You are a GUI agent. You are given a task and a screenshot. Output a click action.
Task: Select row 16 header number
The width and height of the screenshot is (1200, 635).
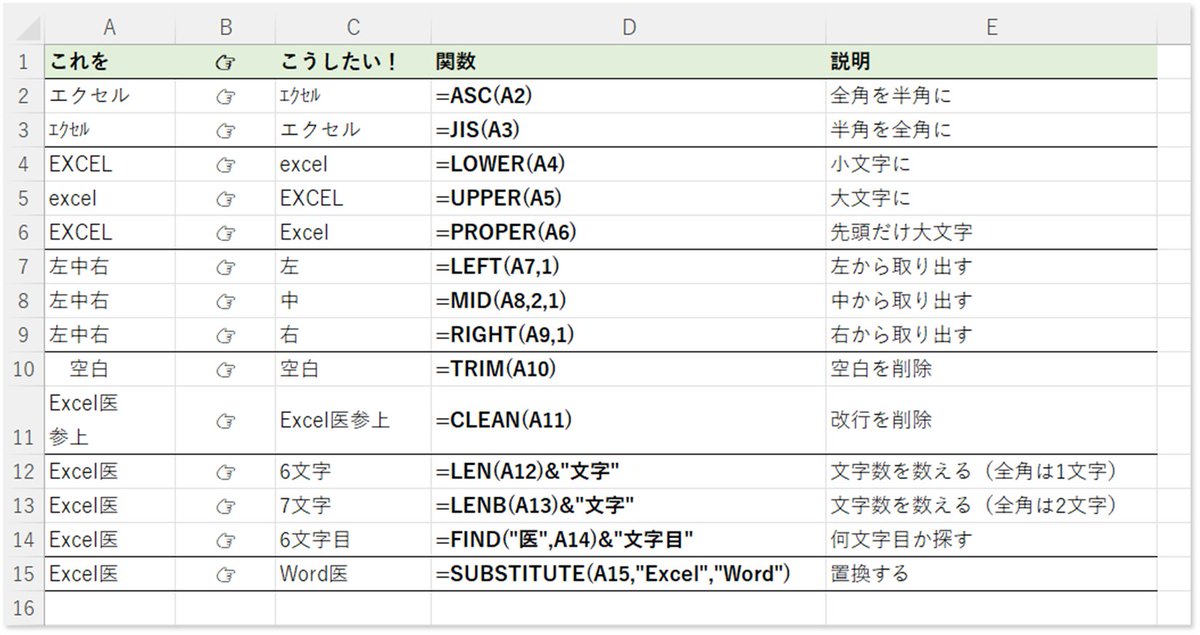[x=24, y=608]
